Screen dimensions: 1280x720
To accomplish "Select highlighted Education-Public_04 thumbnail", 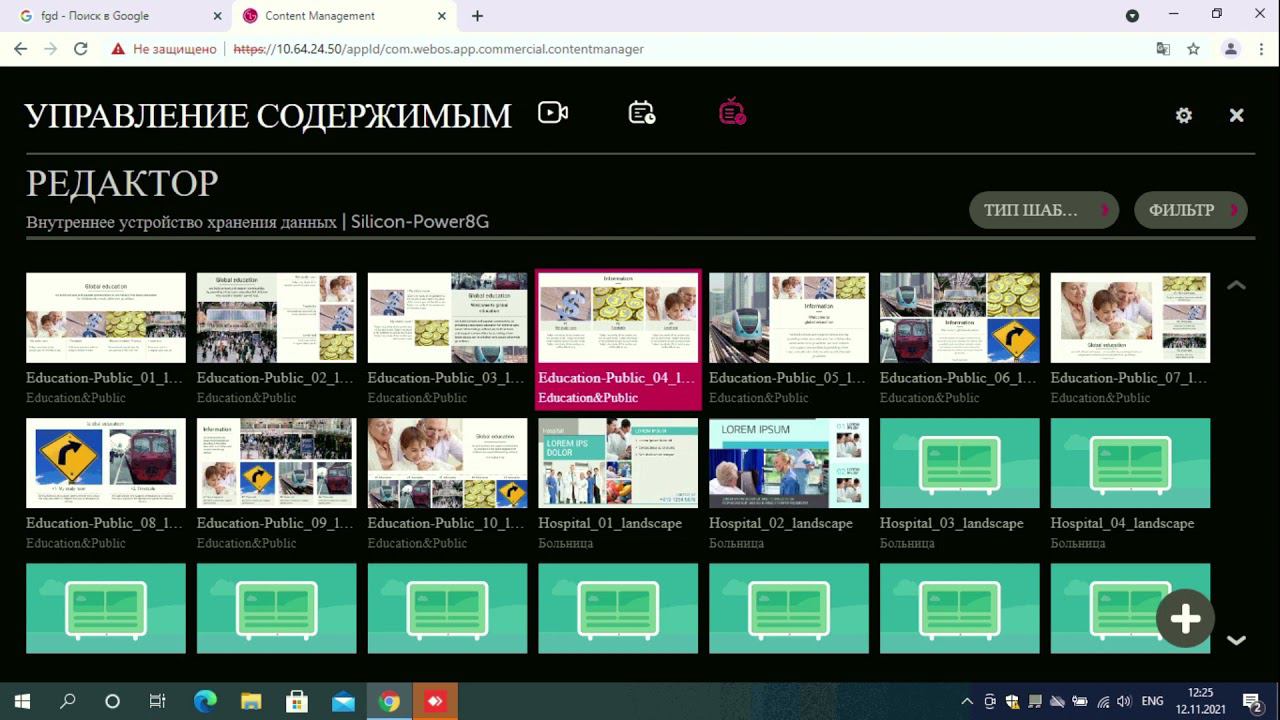I will point(618,317).
